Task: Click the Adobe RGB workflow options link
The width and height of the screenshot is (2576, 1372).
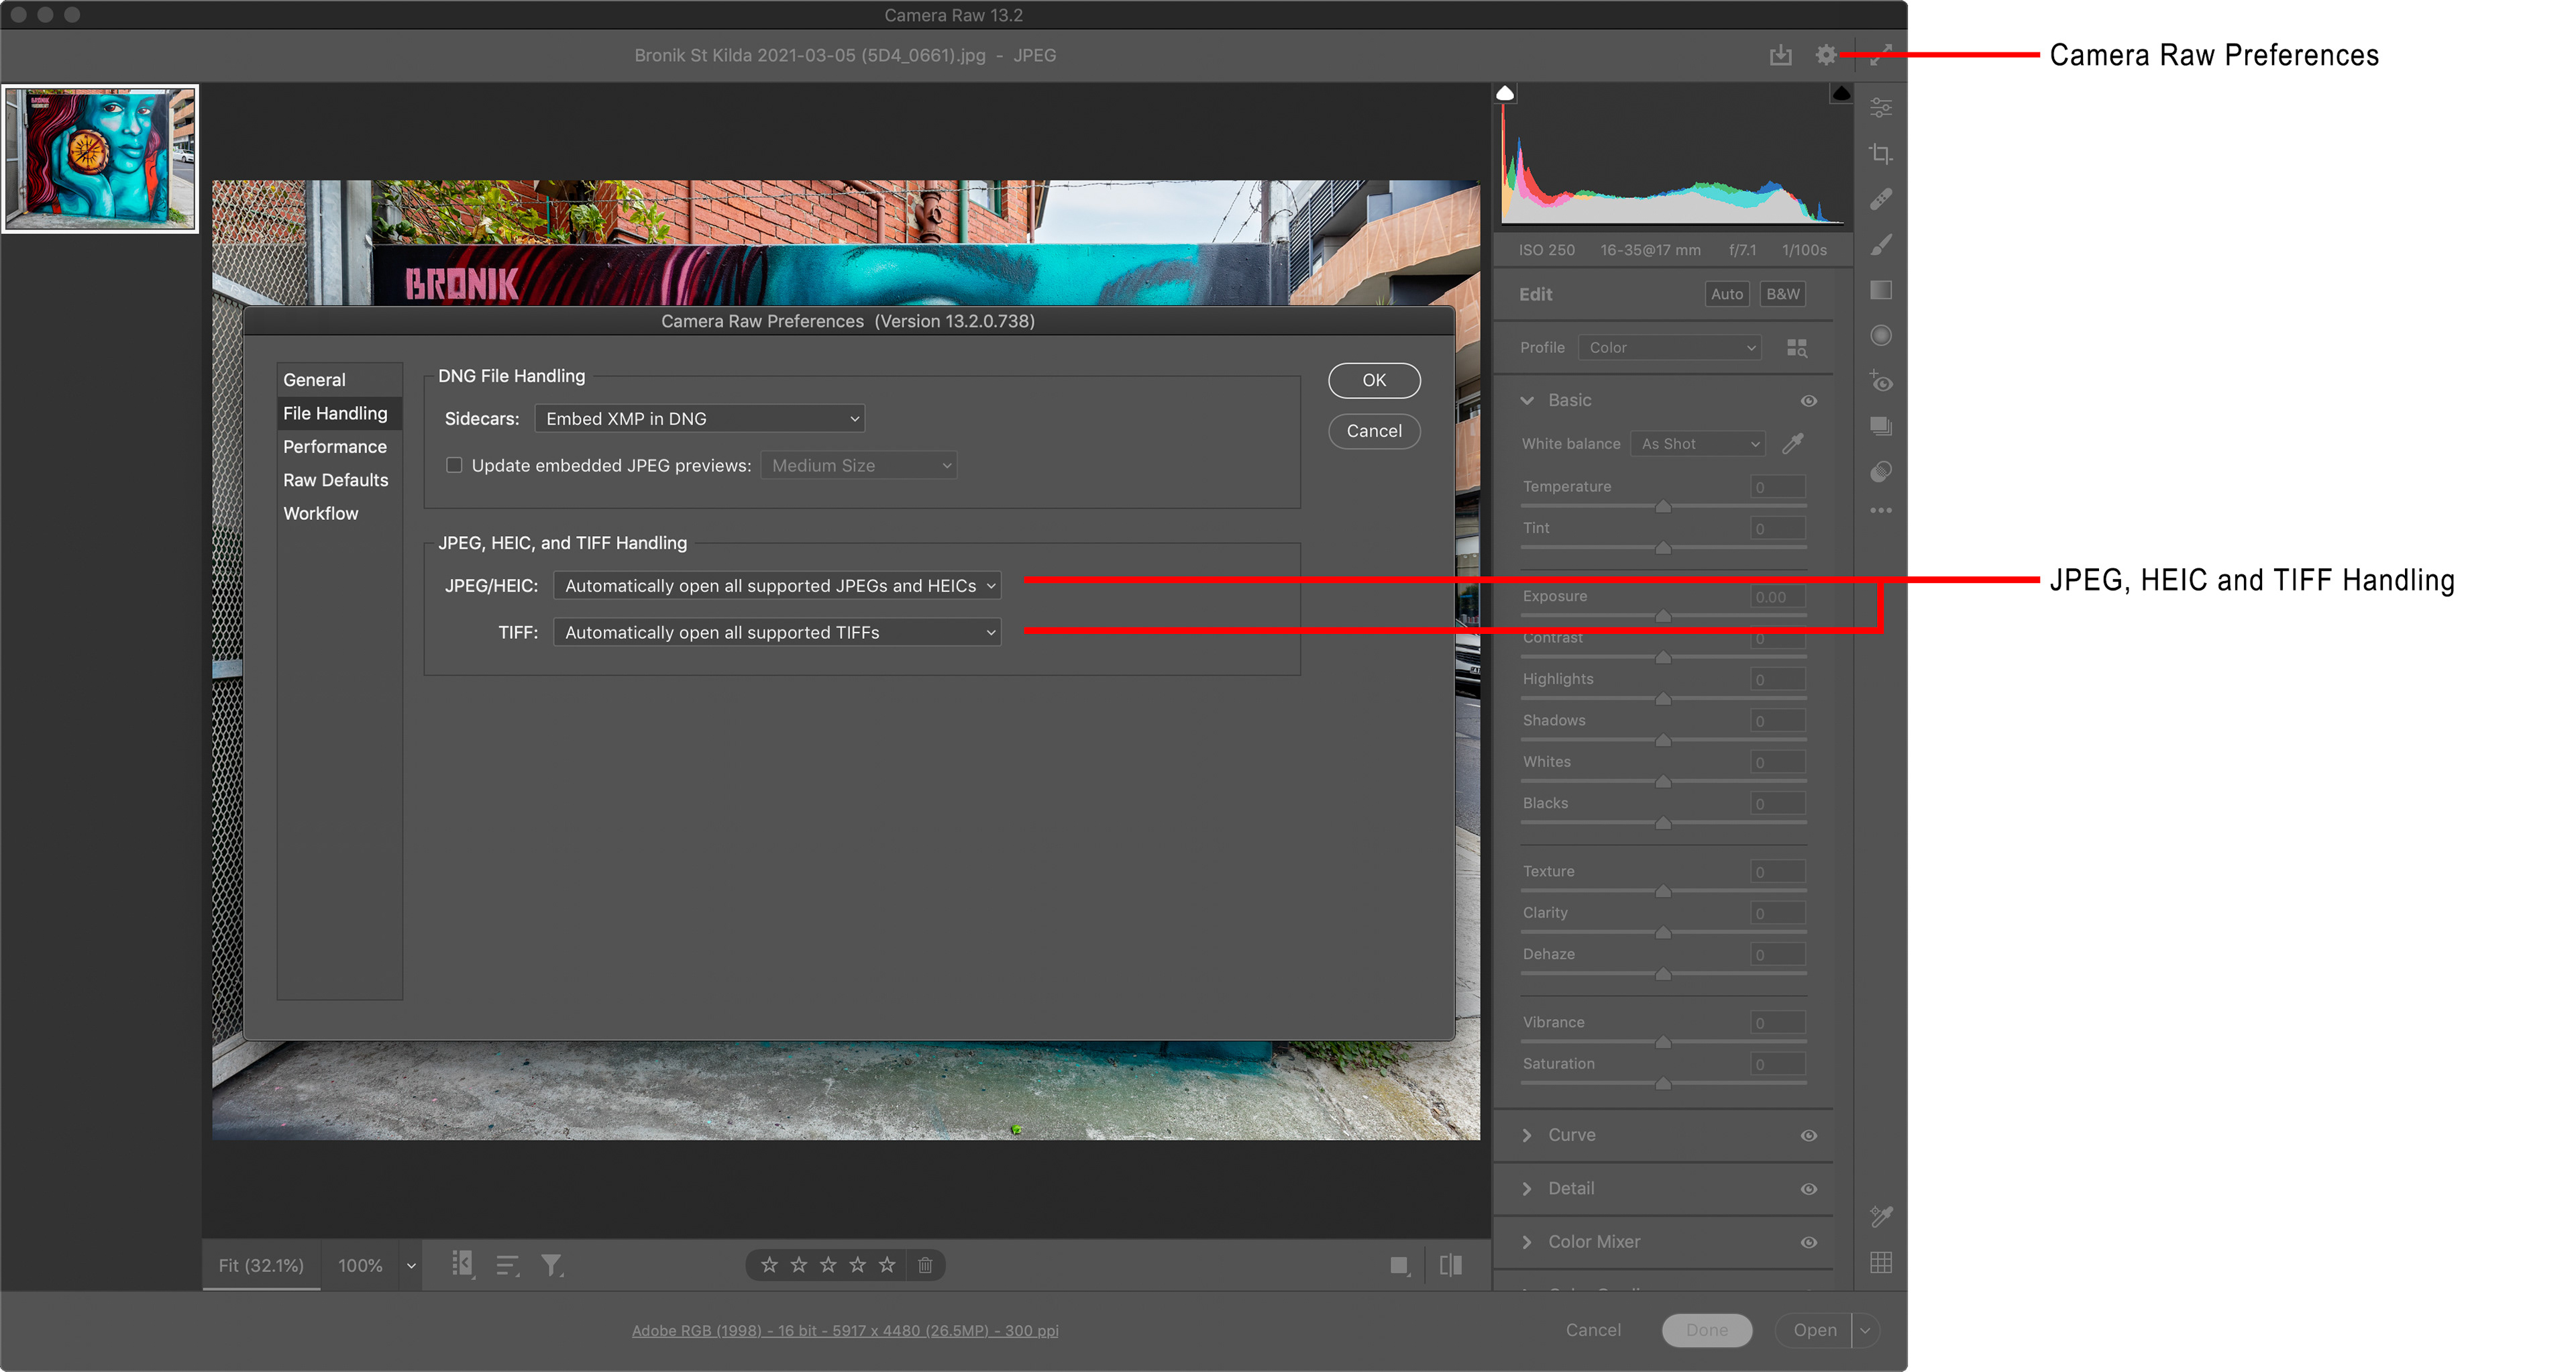Action: click(x=844, y=1330)
